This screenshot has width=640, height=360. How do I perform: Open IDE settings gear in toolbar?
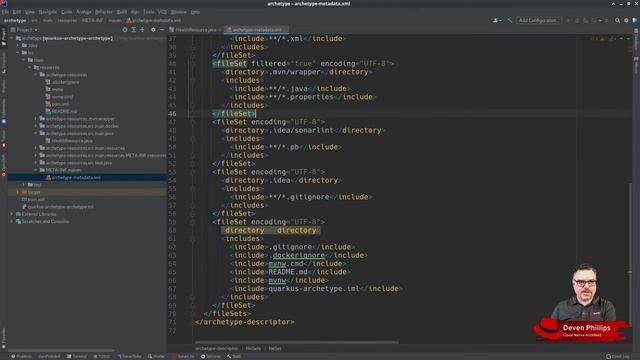[626, 20]
